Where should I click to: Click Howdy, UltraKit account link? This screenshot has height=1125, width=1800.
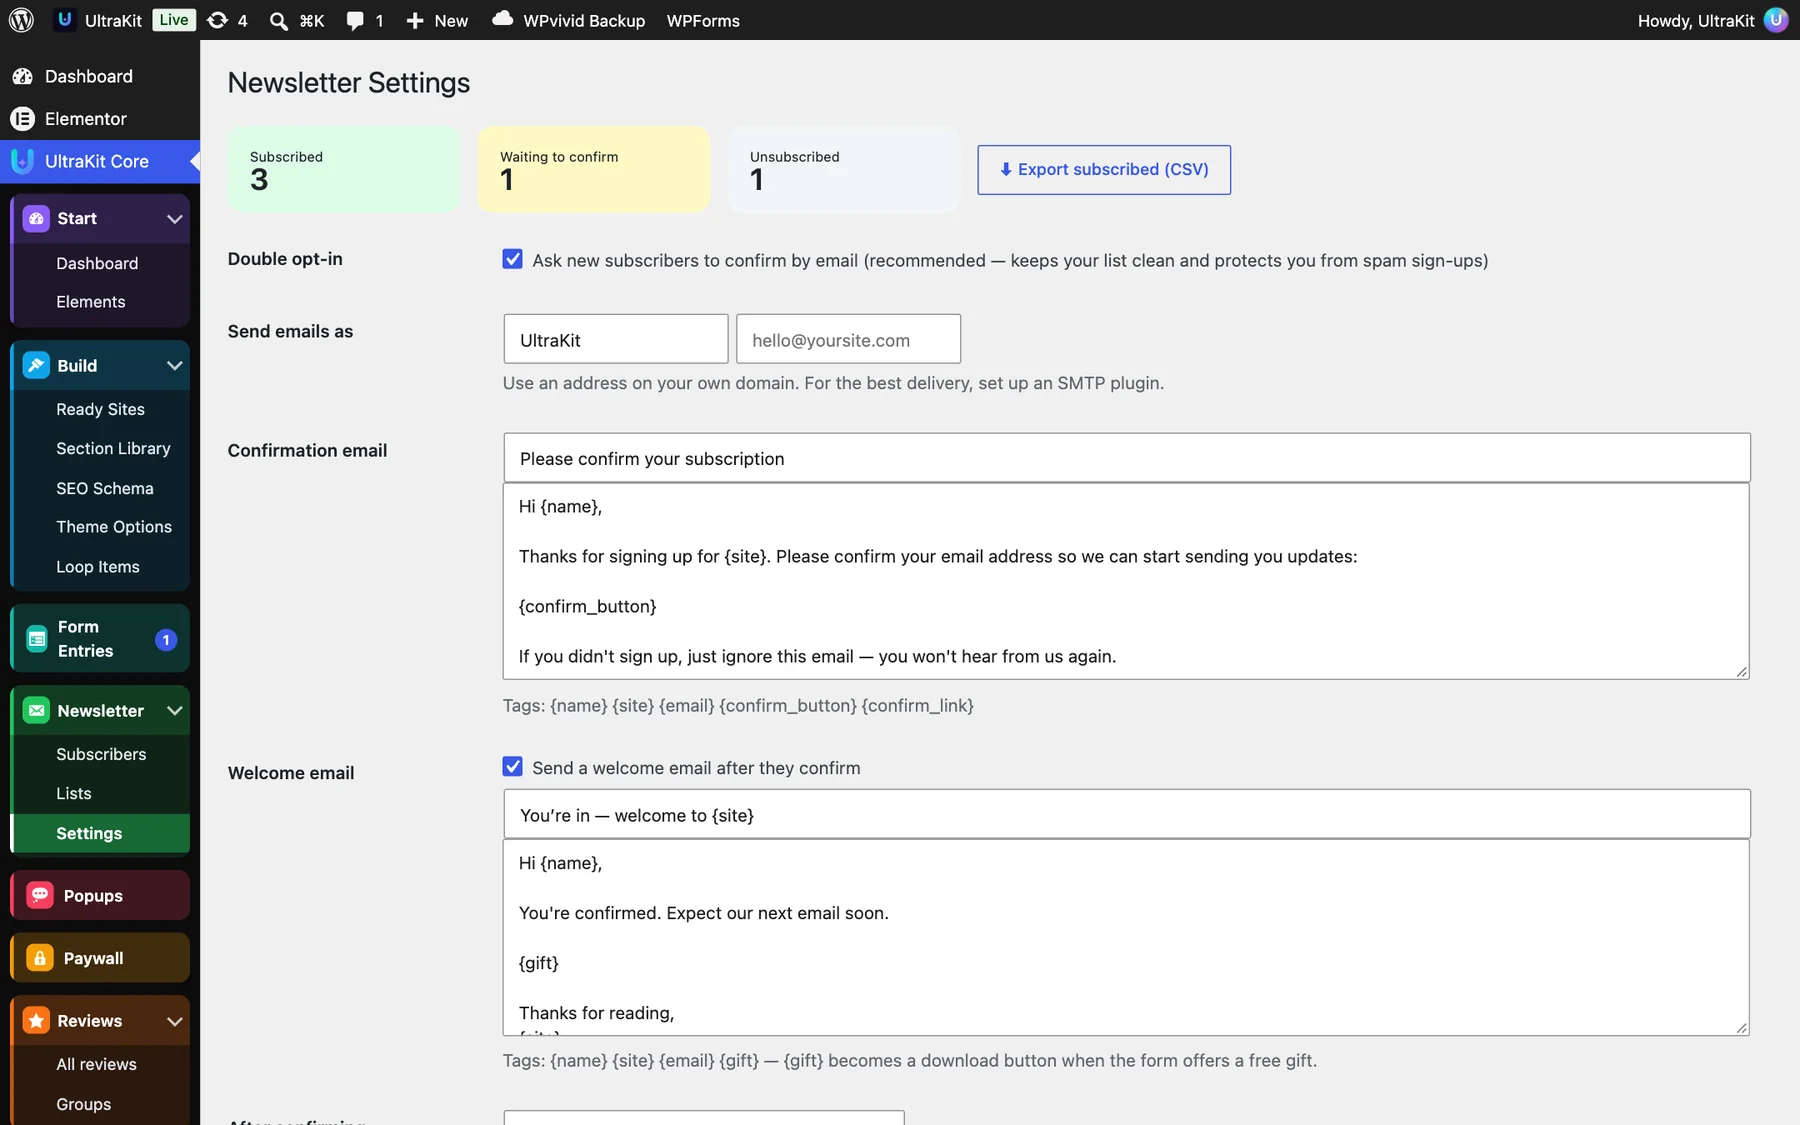point(1696,21)
